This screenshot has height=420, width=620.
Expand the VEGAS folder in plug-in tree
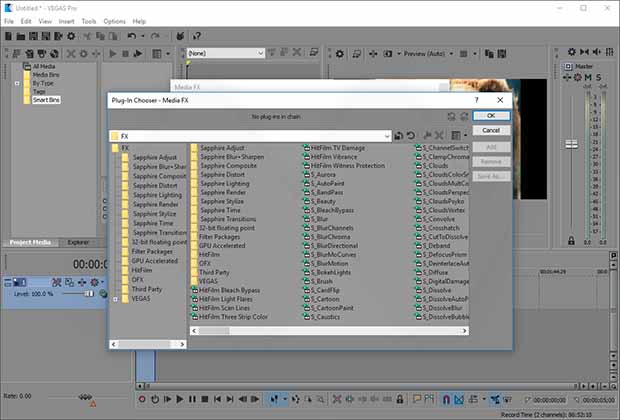click(x=115, y=299)
